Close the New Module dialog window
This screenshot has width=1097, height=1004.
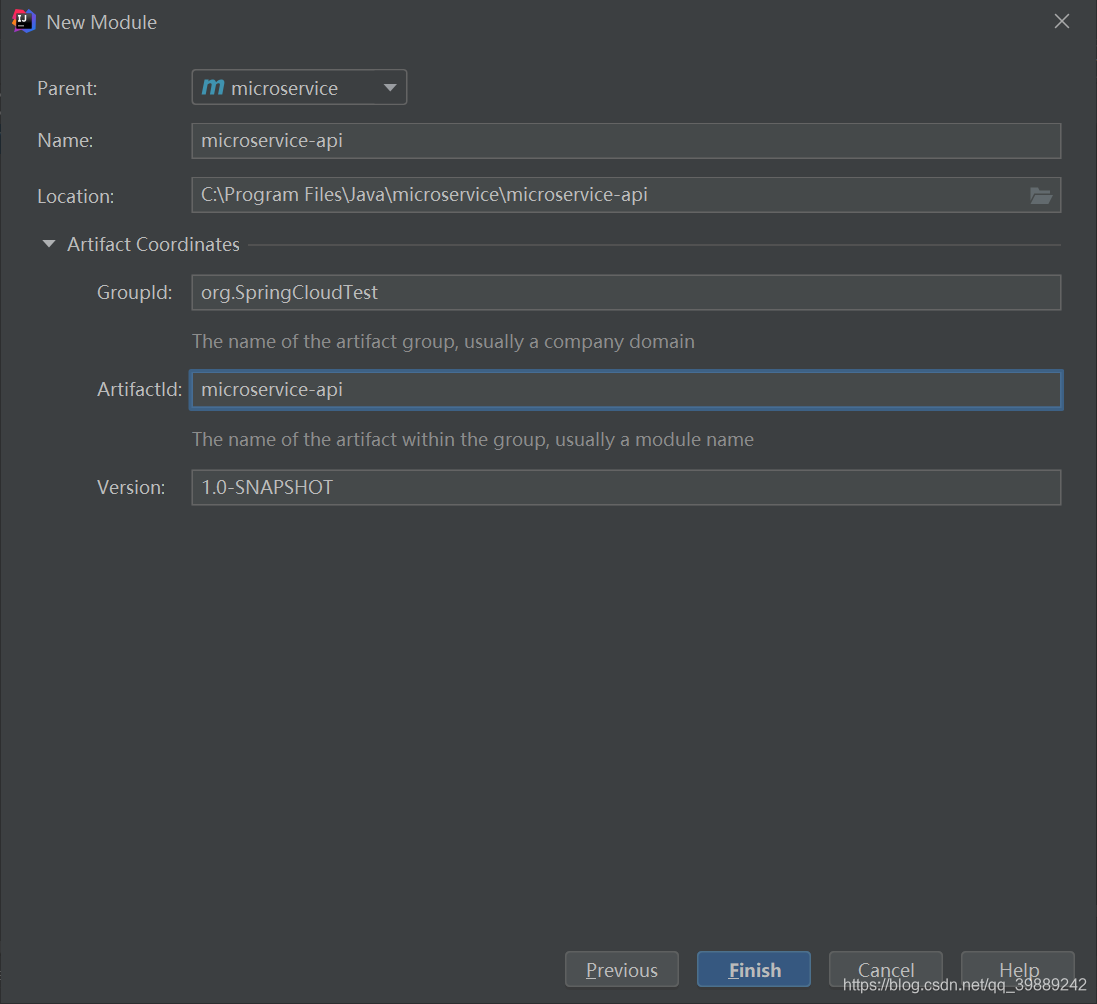point(1062,22)
